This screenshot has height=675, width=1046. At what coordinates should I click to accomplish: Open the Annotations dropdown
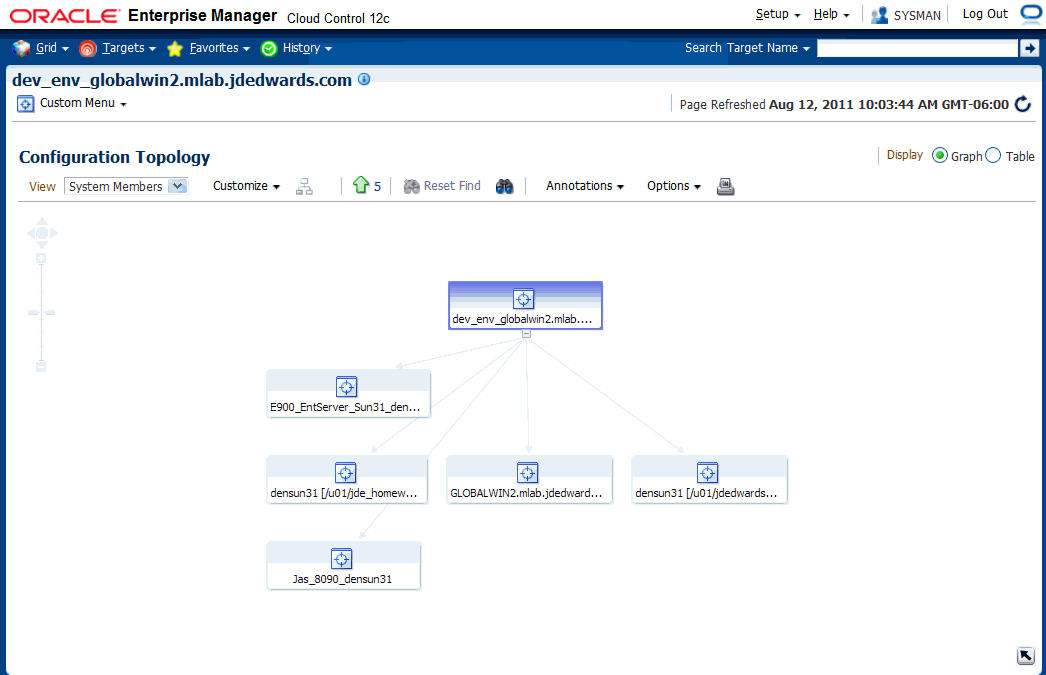(585, 186)
